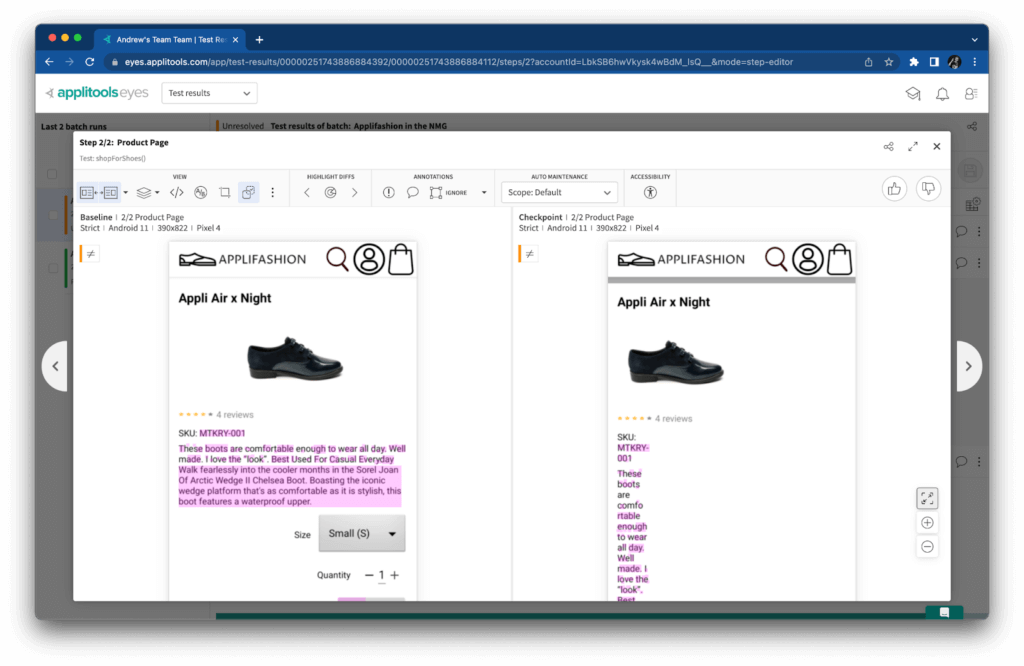Advance to next step with right arrow
Screen dimensions: 1024x666
[967, 366]
